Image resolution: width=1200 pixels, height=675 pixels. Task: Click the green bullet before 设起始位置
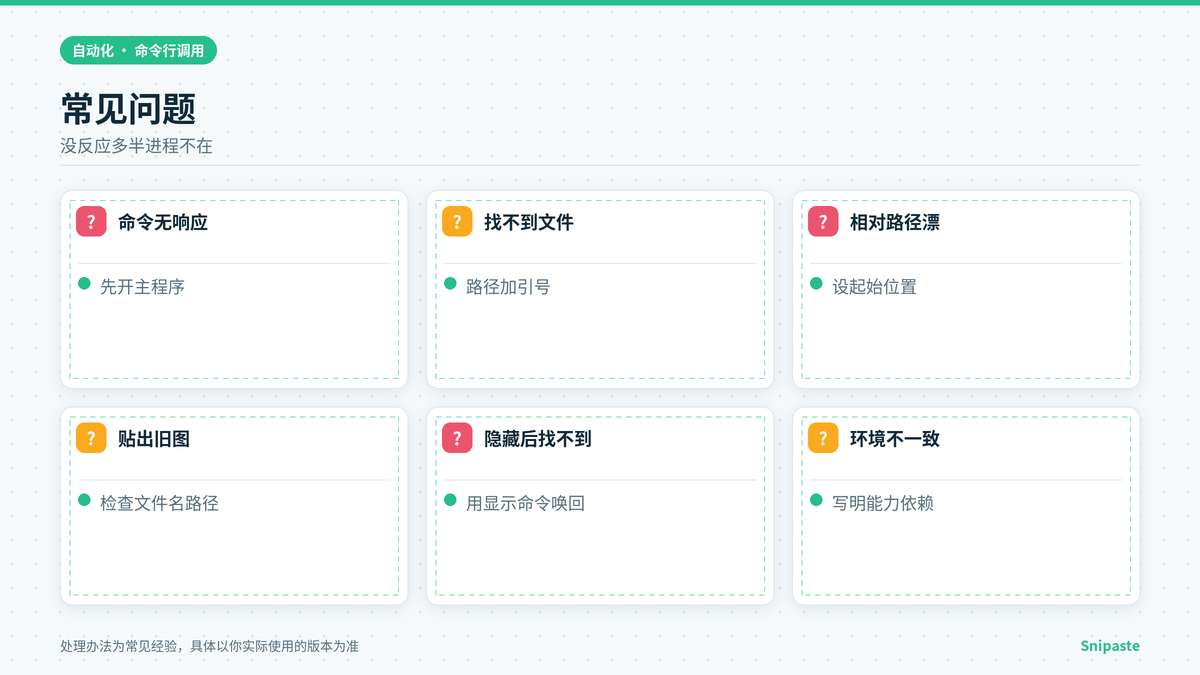click(x=817, y=284)
